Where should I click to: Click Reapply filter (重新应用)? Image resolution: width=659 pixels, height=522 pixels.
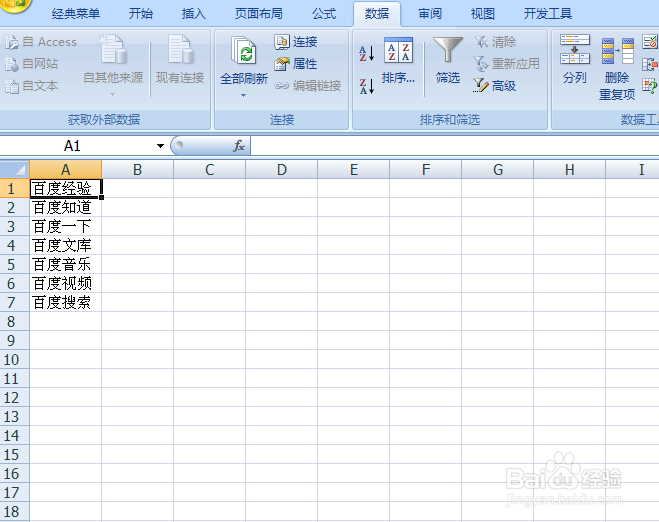(507, 64)
